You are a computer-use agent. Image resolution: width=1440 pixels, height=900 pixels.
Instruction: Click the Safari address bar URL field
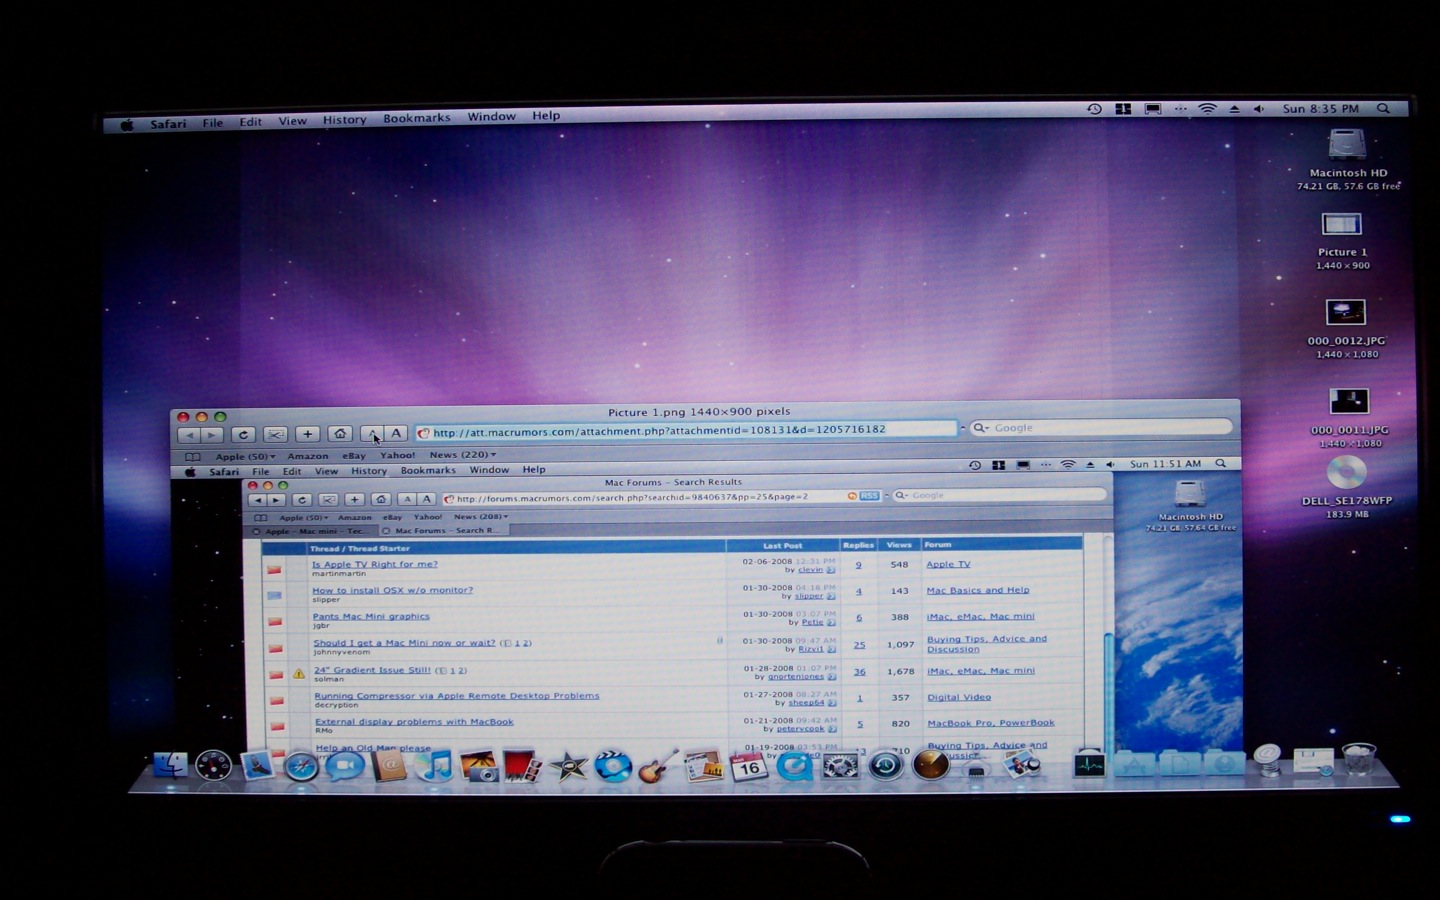(x=686, y=430)
